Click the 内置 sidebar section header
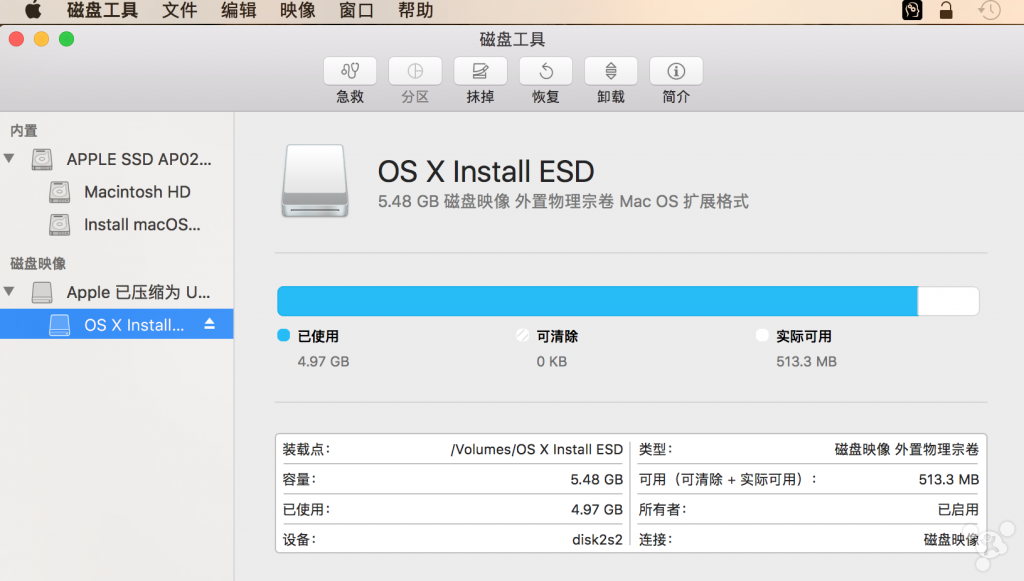This screenshot has height=581, width=1024. (x=24, y=131)
